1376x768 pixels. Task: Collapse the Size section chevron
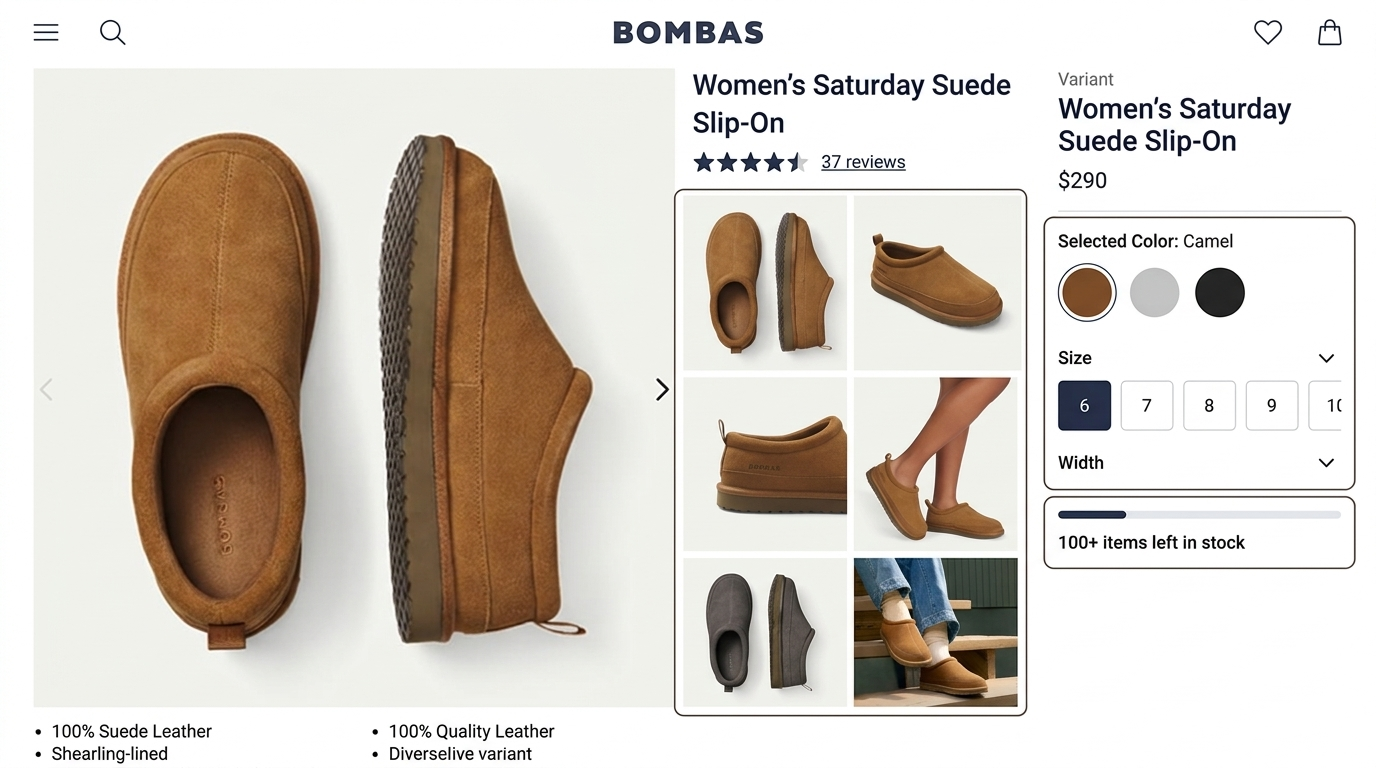click(x=1326, y=358)
